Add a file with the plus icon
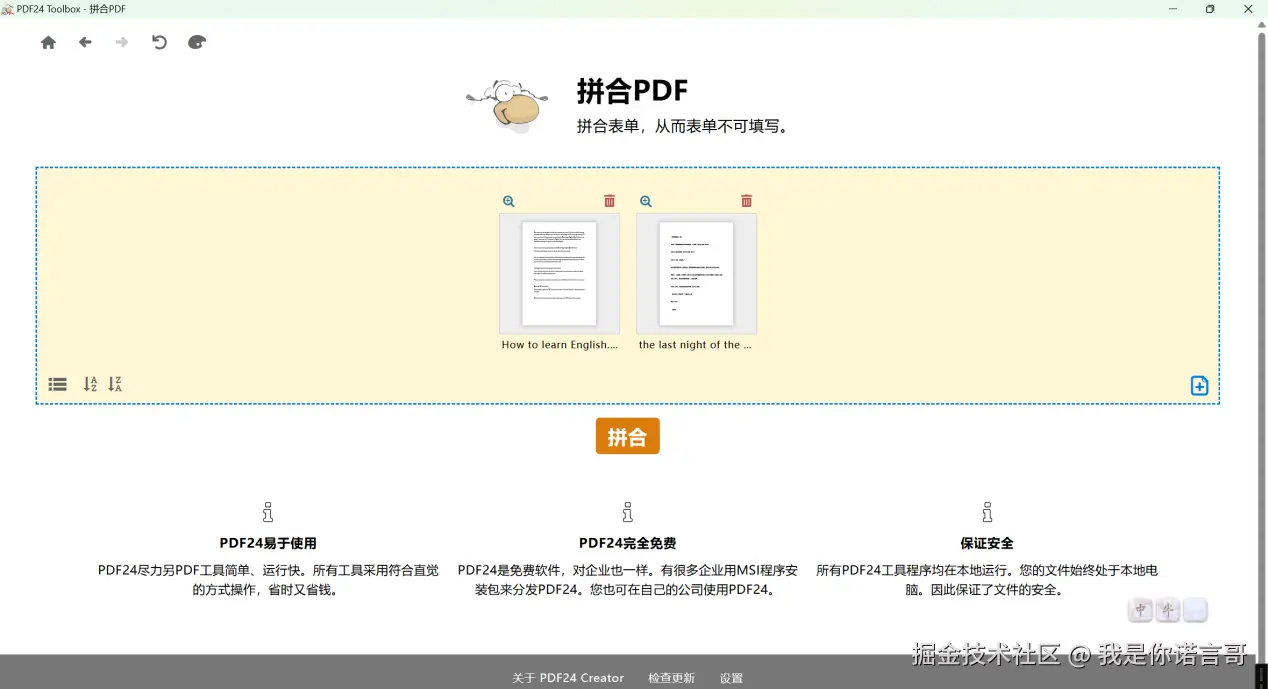The width and height of the screenshot is (1268, 689). click(x=1199, y=385)
